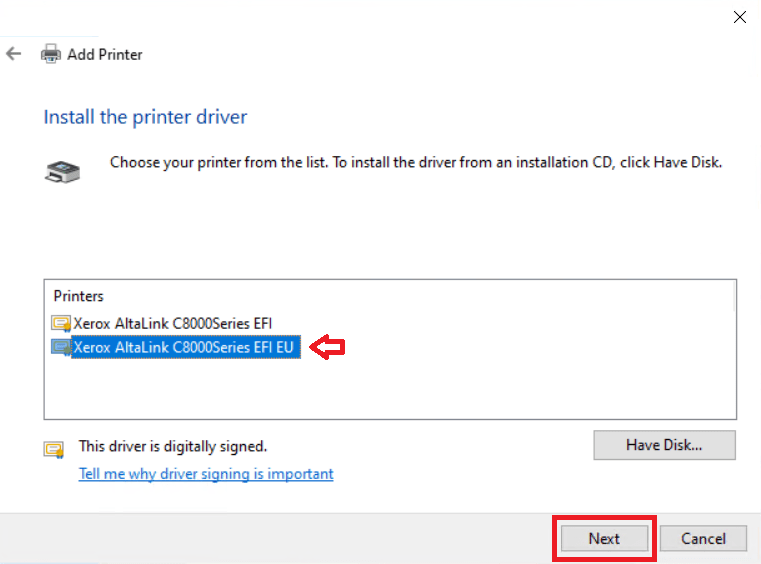Click 'This driver is digitally signed' text
This screenshot has height=564, width=761.
[x=173, y=446]
